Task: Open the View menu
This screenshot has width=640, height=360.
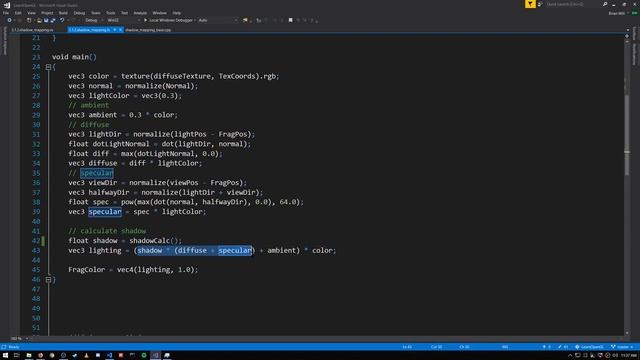Action: [x=31, y=13]
